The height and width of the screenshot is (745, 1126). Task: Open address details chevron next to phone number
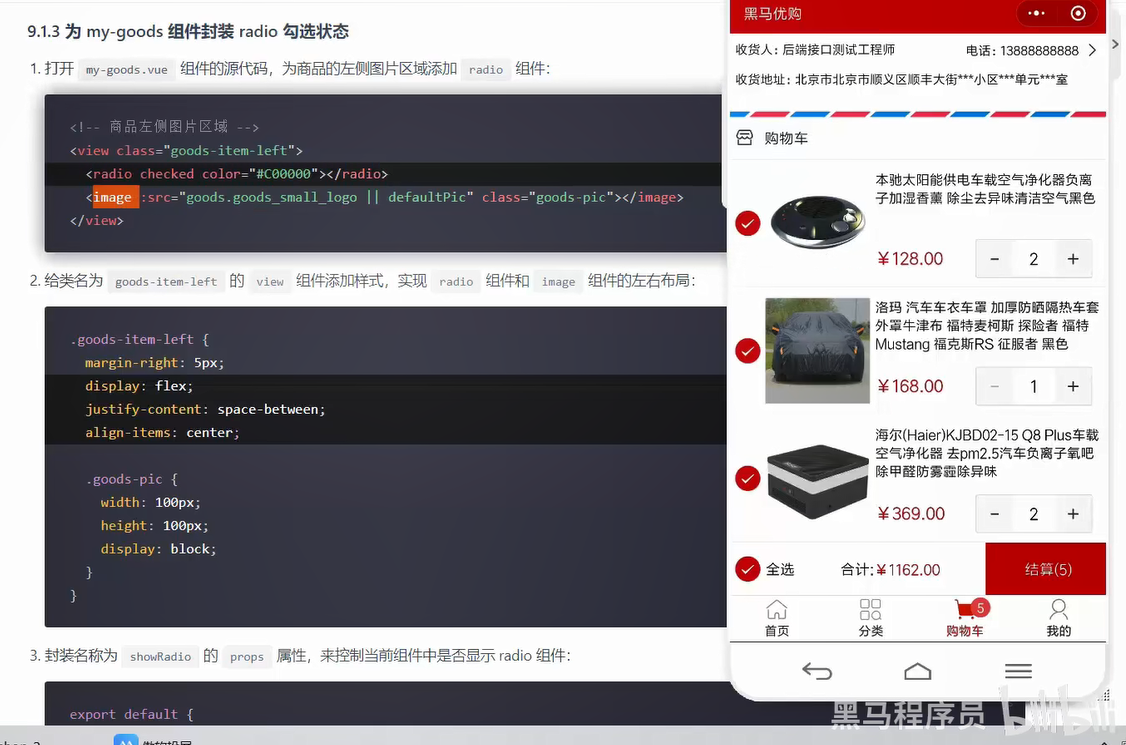click(x=1092, y=50)
